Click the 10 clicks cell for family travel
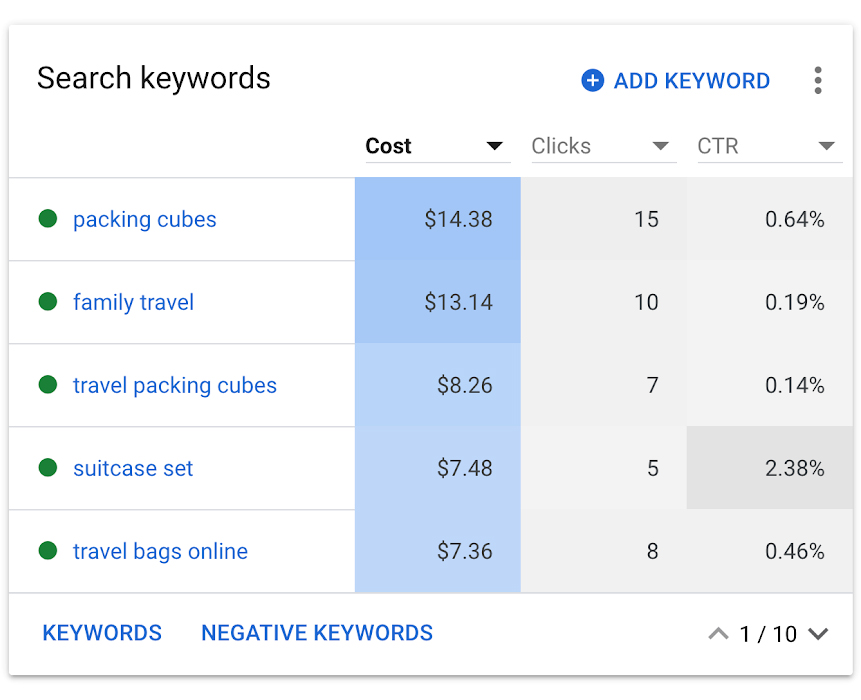The width and height of the screenshot is (861, 700). tap(603, 302)
